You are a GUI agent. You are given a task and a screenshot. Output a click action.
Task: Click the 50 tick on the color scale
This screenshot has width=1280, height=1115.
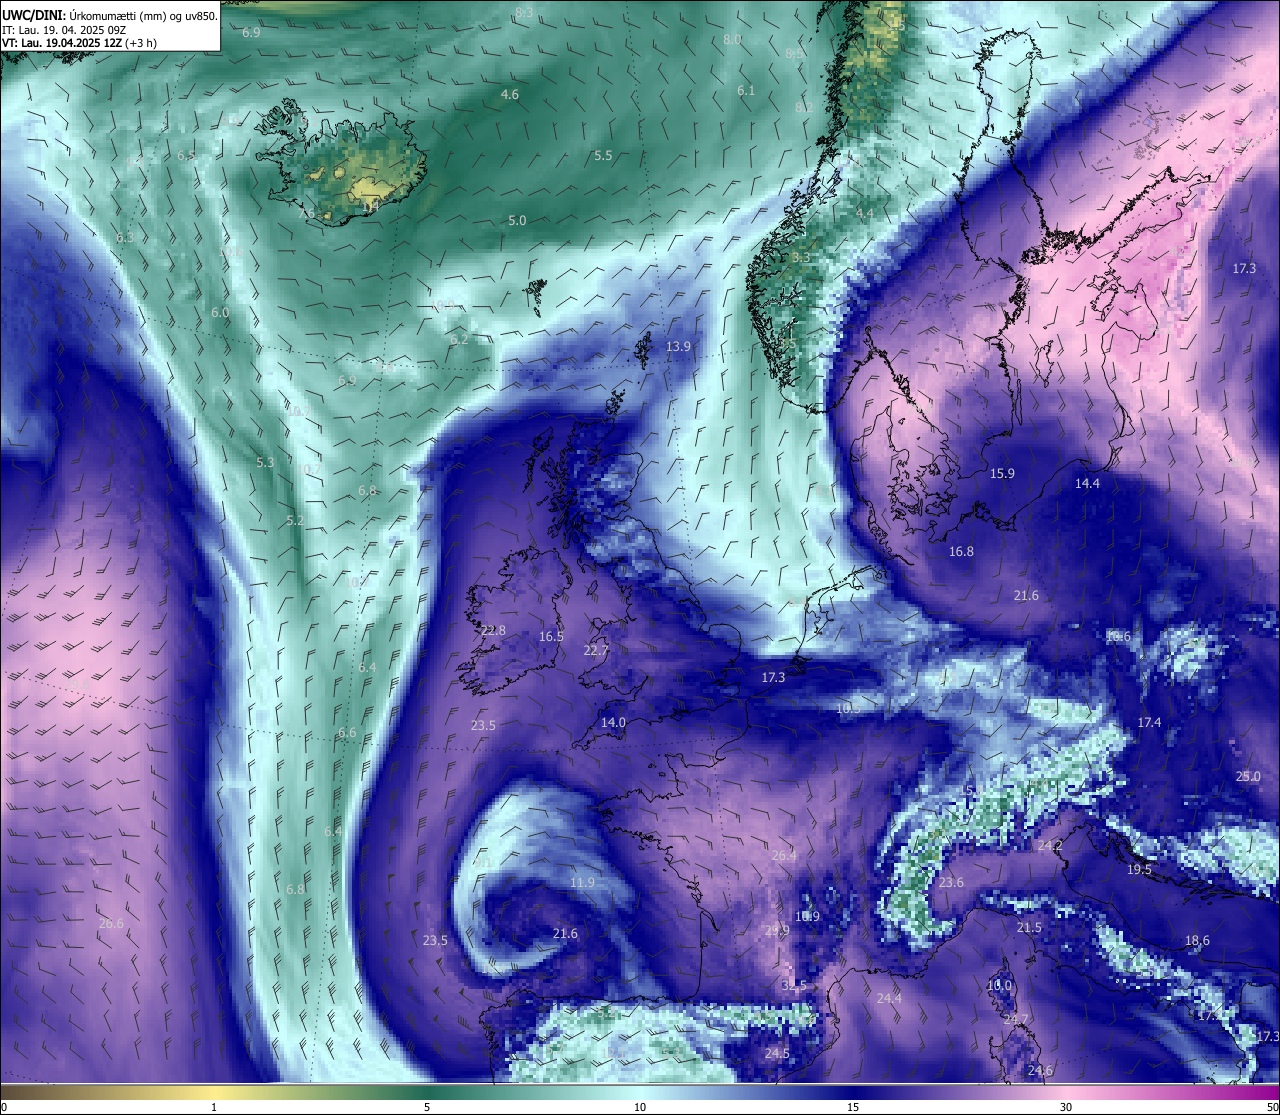1271,1107
